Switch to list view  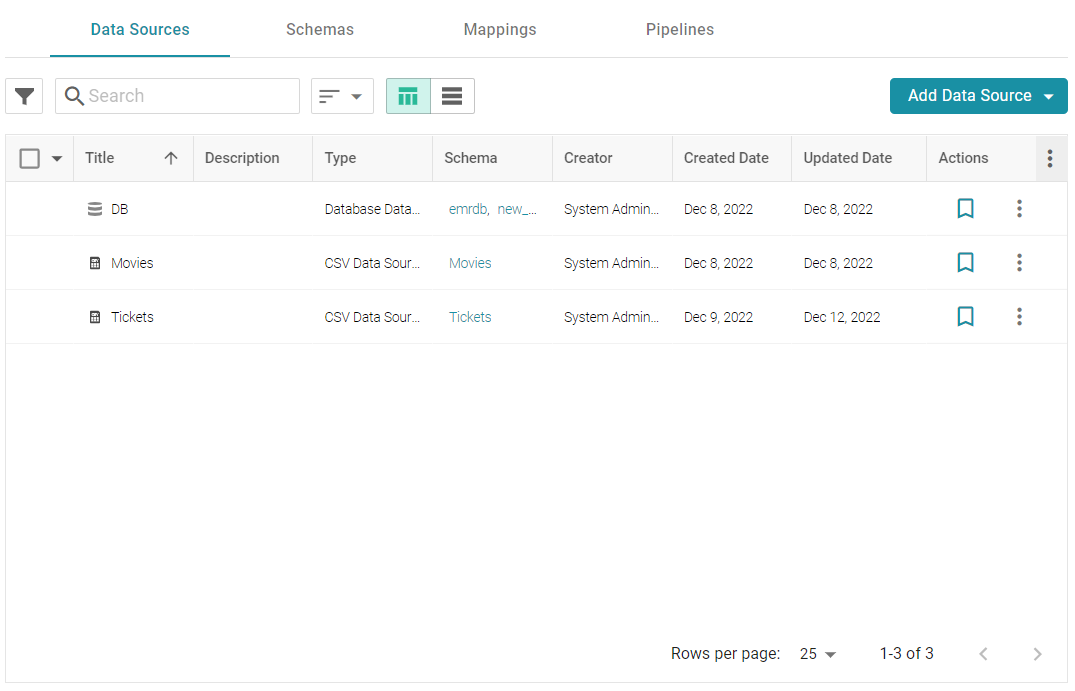click(x=452, y=96)
